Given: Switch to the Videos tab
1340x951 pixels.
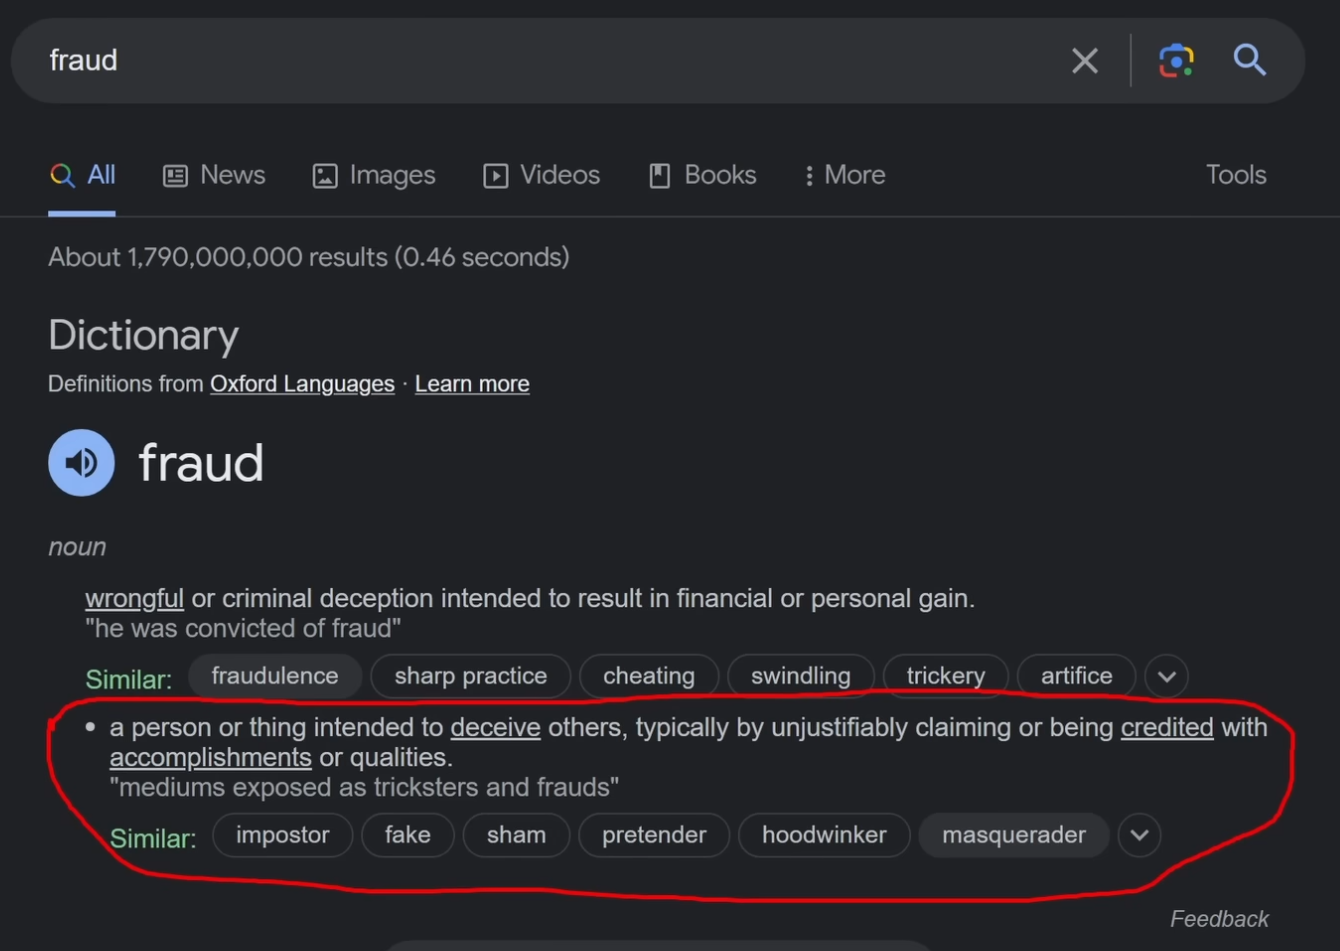Looking at the screenshot, I should [x=542, y=176].
